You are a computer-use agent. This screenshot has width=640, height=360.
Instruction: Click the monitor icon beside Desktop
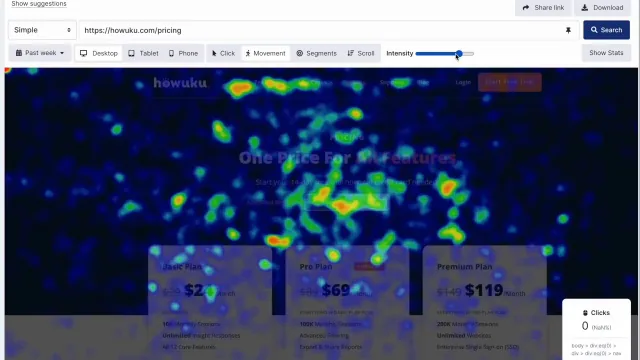click(84, 53)
